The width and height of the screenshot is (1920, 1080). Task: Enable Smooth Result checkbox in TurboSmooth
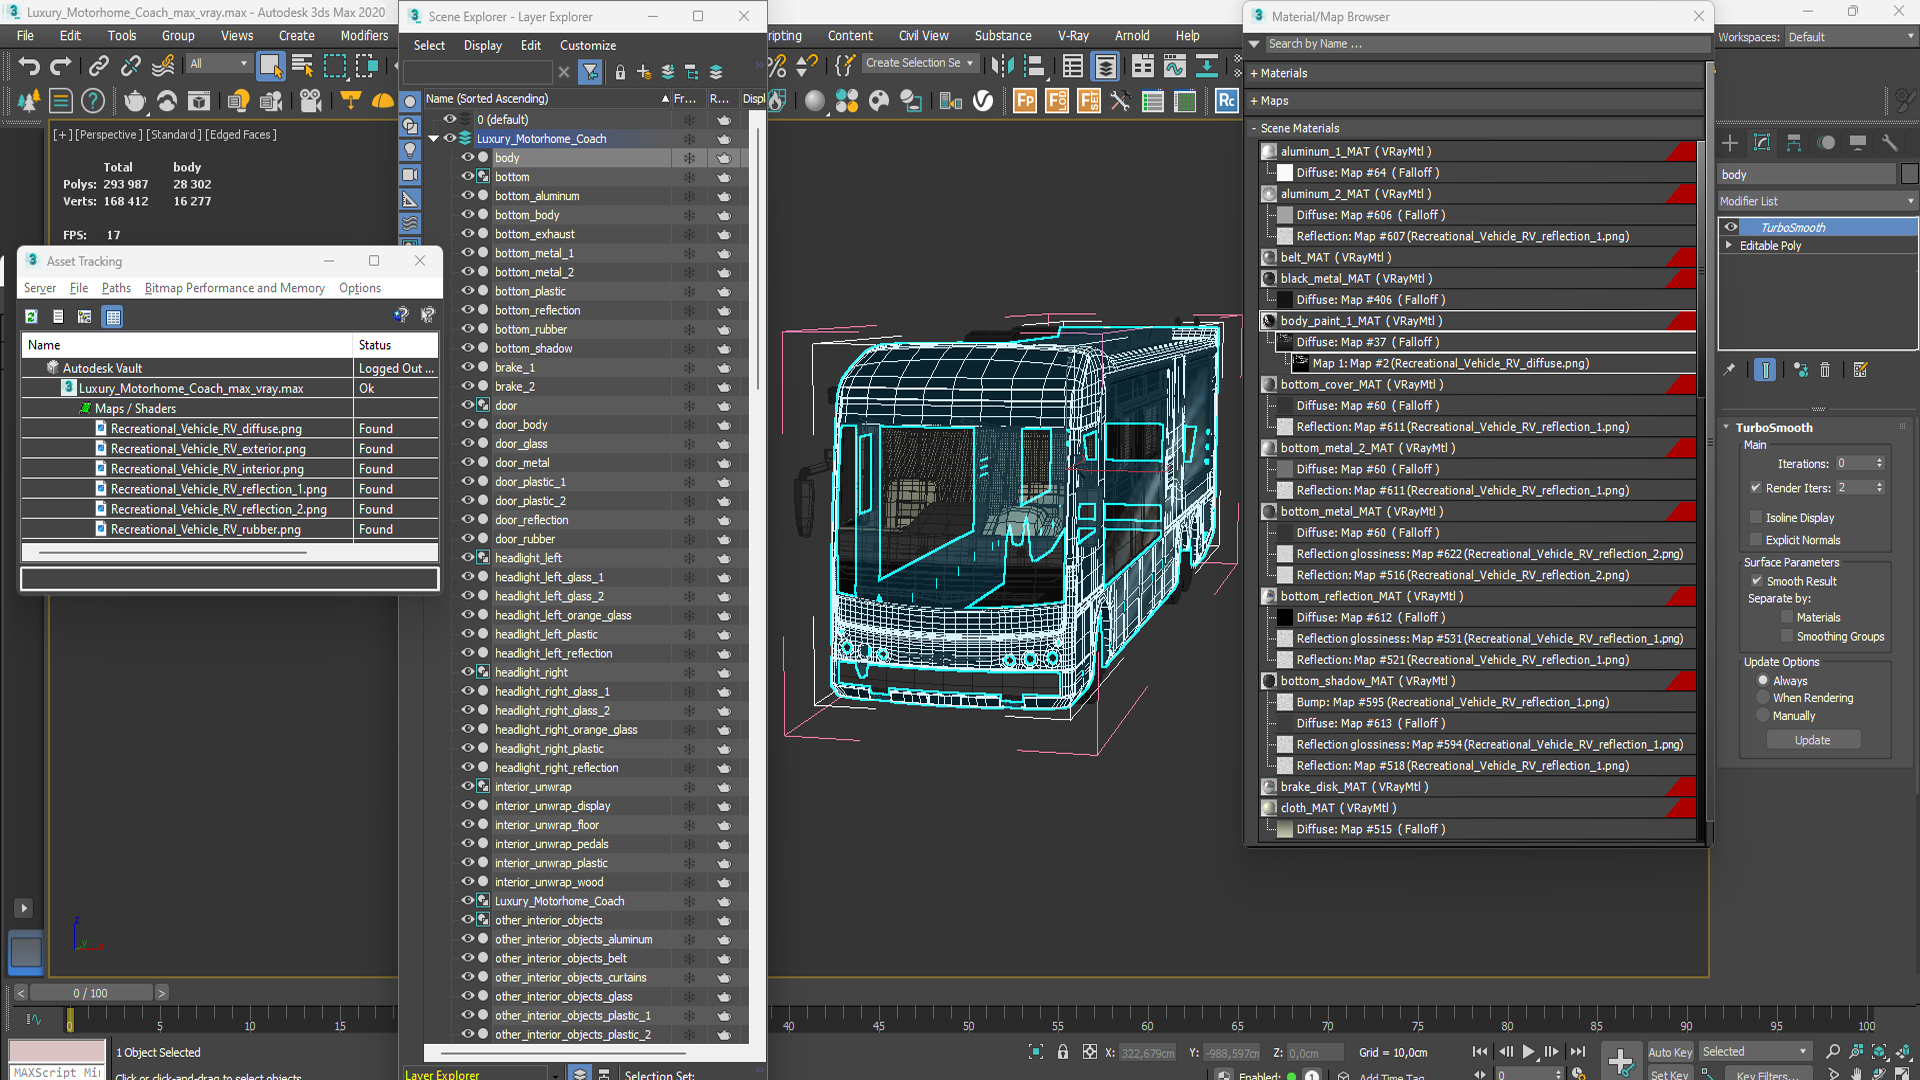click(x=1756, y=580)
